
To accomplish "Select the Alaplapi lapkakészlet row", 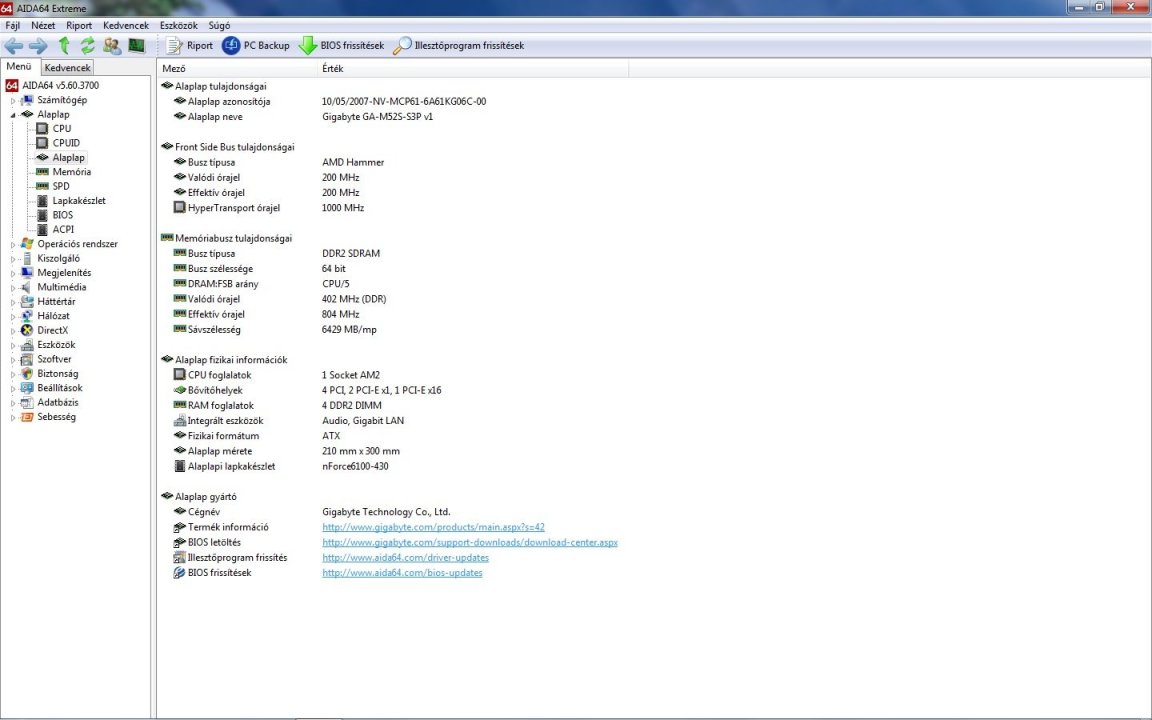I will coord(281,467).
